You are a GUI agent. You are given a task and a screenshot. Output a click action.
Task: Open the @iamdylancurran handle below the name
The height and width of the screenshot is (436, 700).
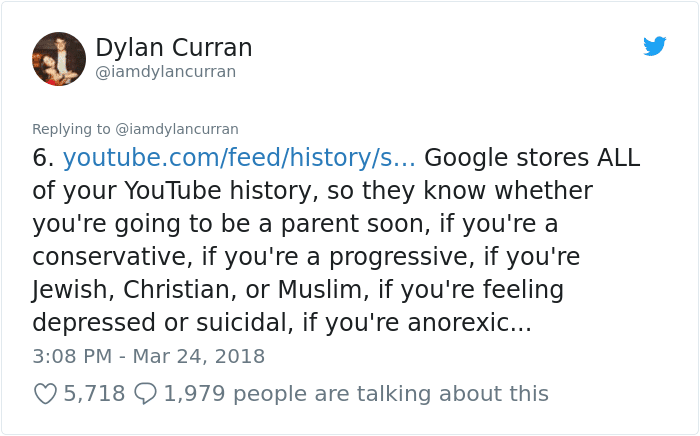click(x=165, y=71)
